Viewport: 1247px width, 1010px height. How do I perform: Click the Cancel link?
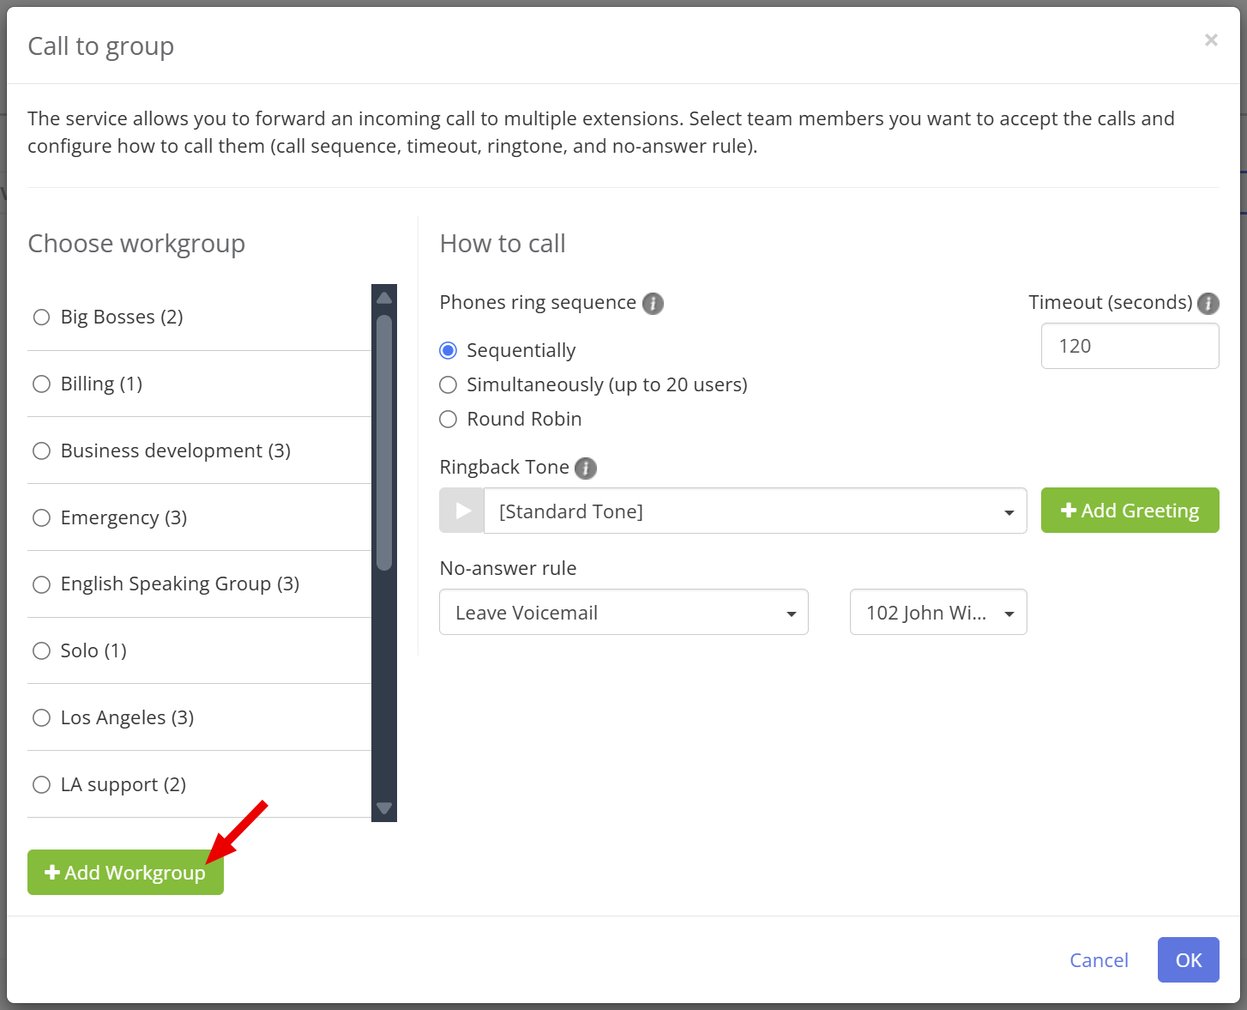tap(1098, 960)
